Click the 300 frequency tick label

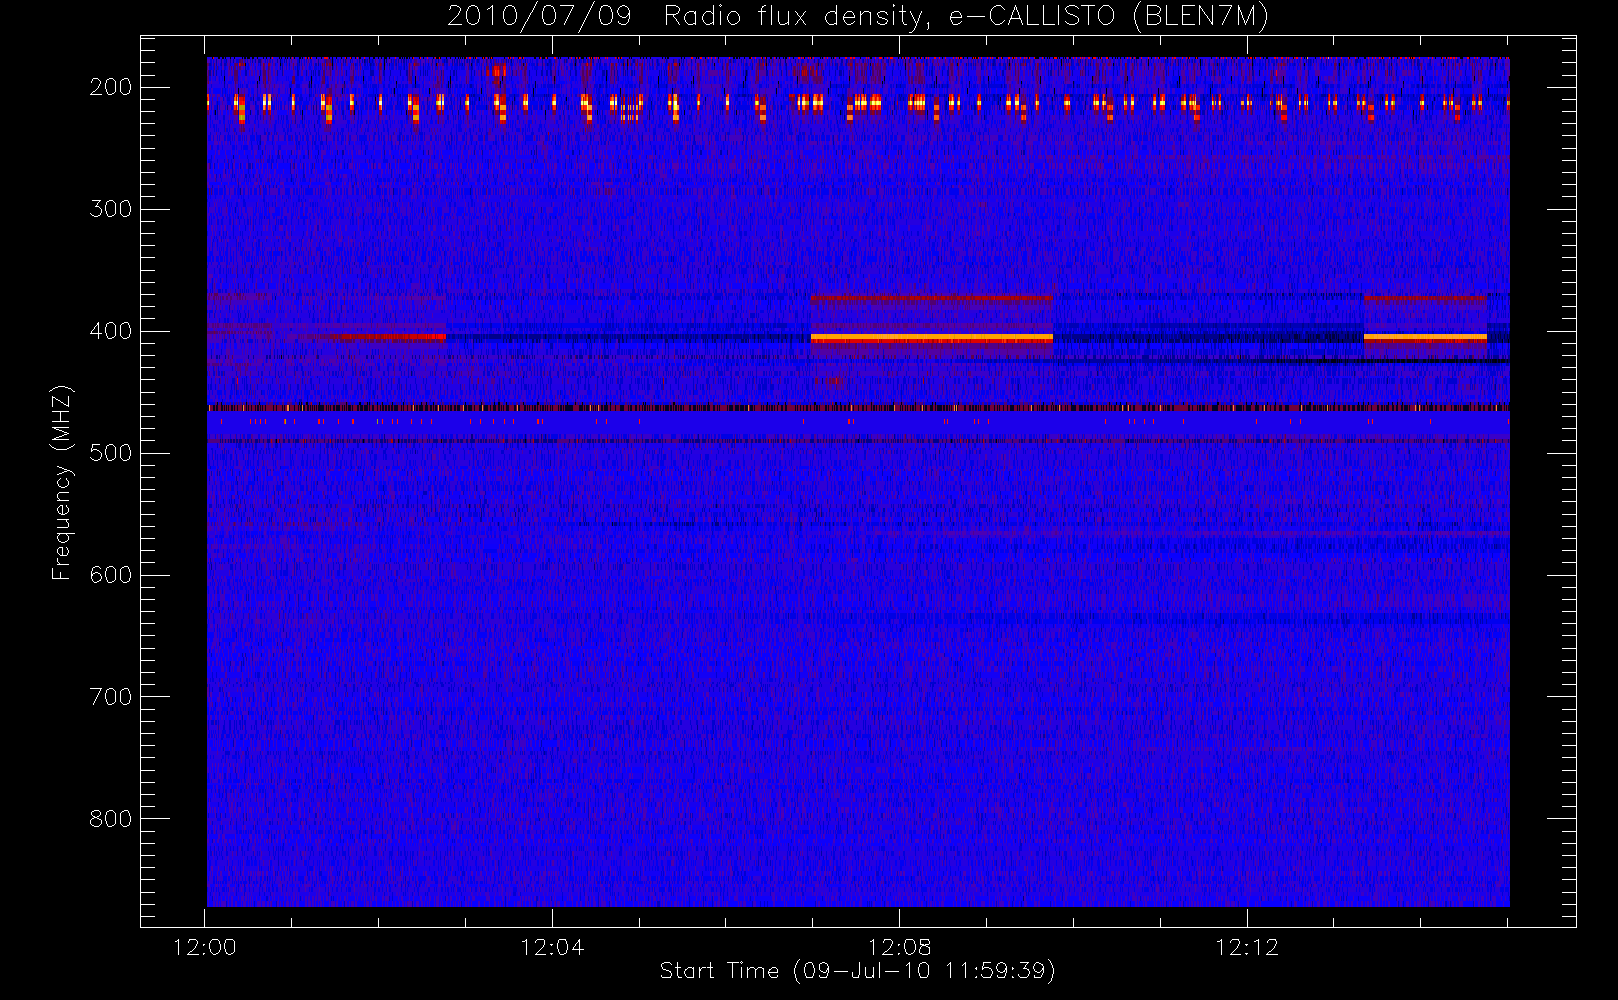tap(110, 209)
